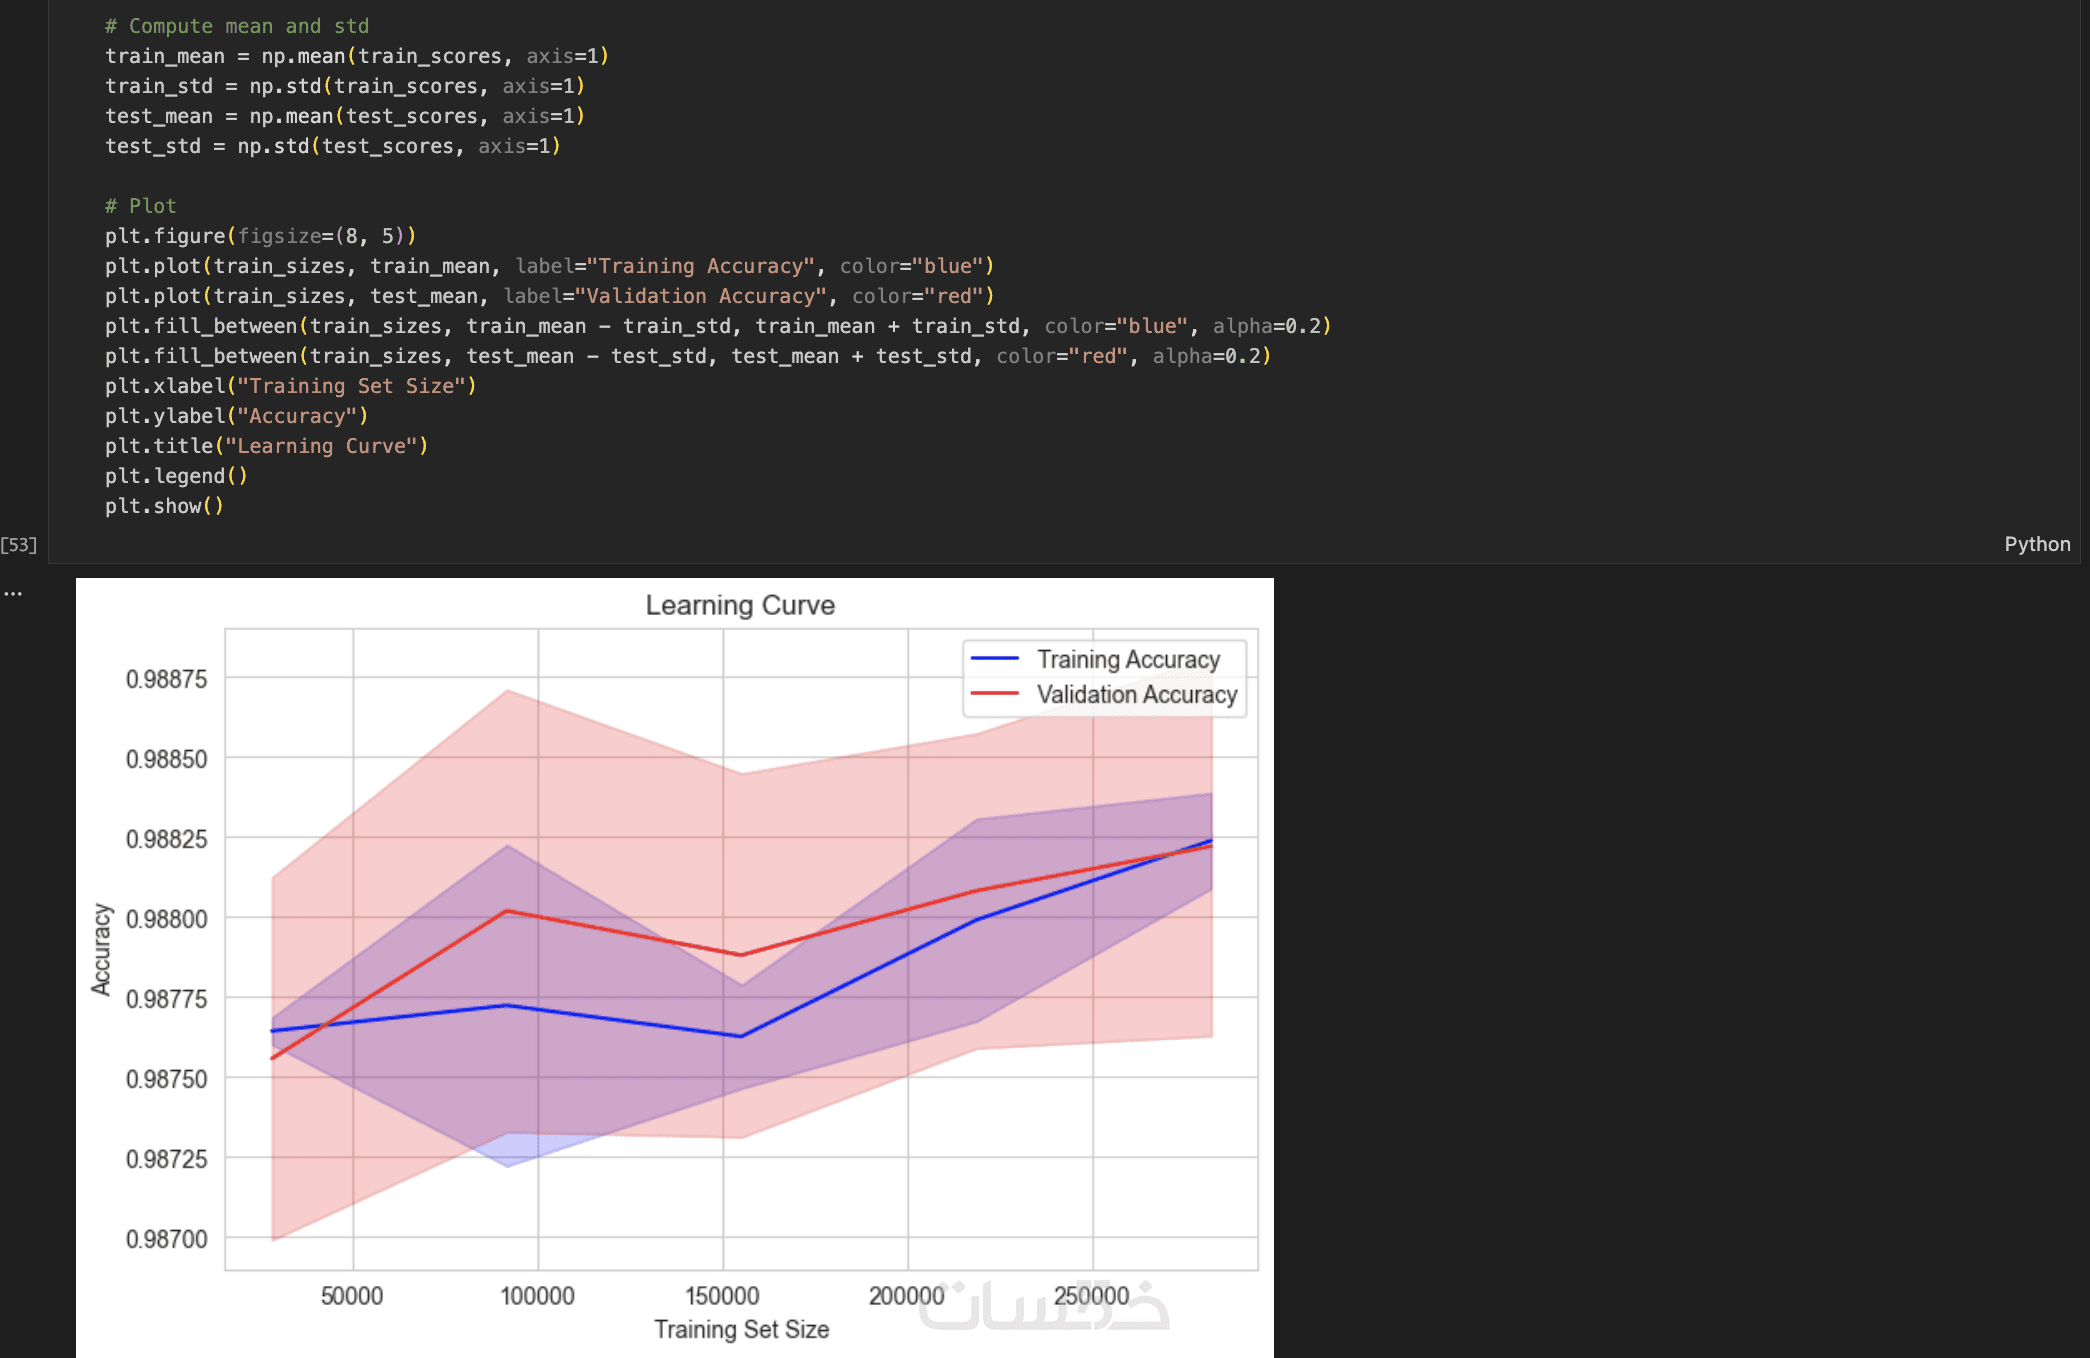Click the 0.98800 y-axis tick label

point(167,919)
